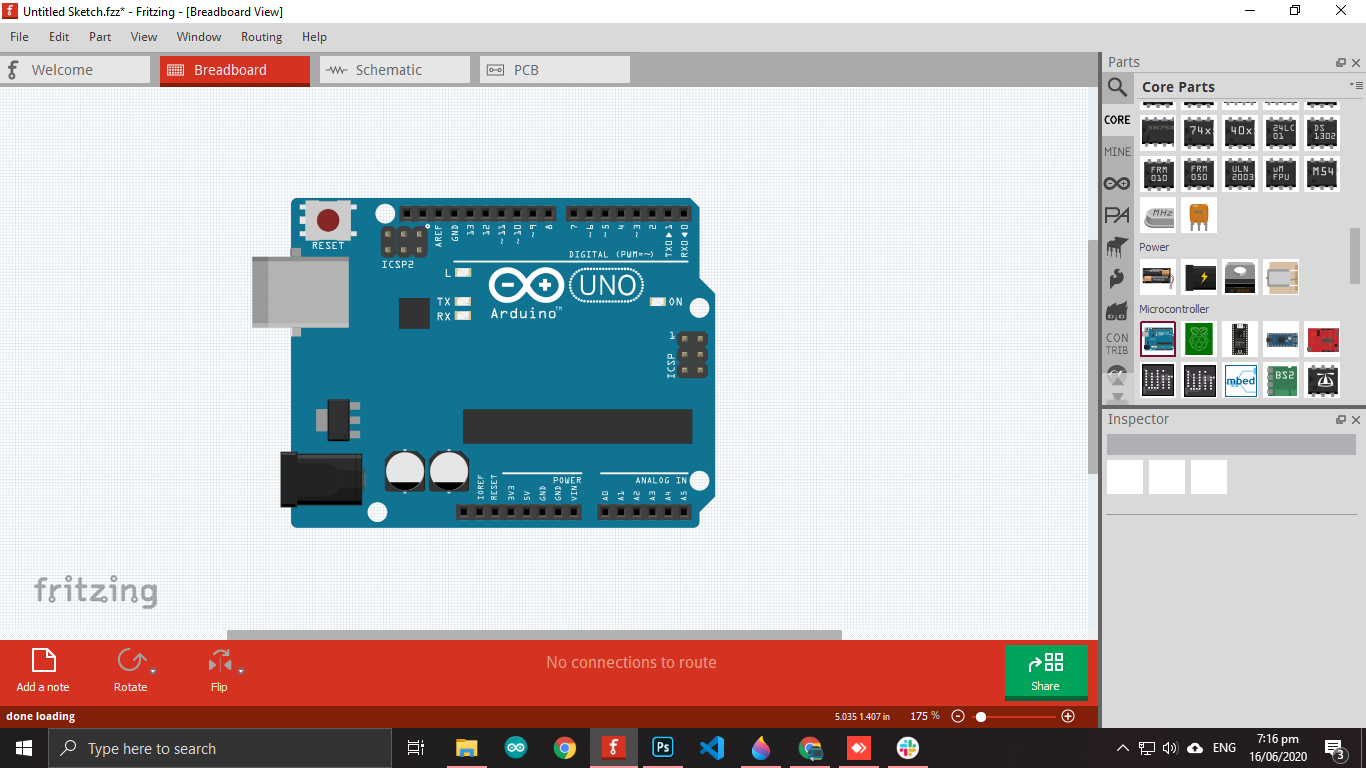Click the zoom in plus icon
The image size is (1366, 768).
(x=1068, y=716)
